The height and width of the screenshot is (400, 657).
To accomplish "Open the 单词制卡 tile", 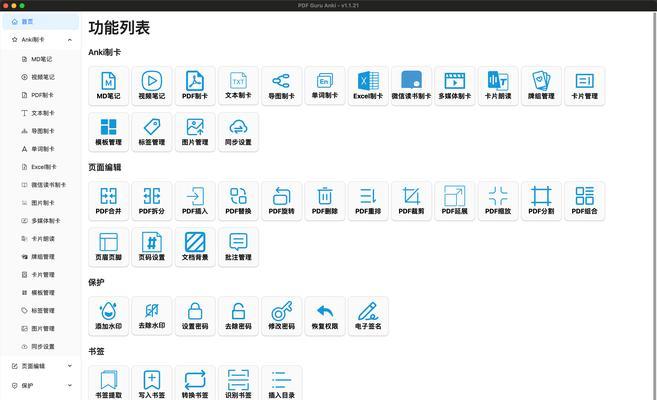I will (x=325, y=86).
